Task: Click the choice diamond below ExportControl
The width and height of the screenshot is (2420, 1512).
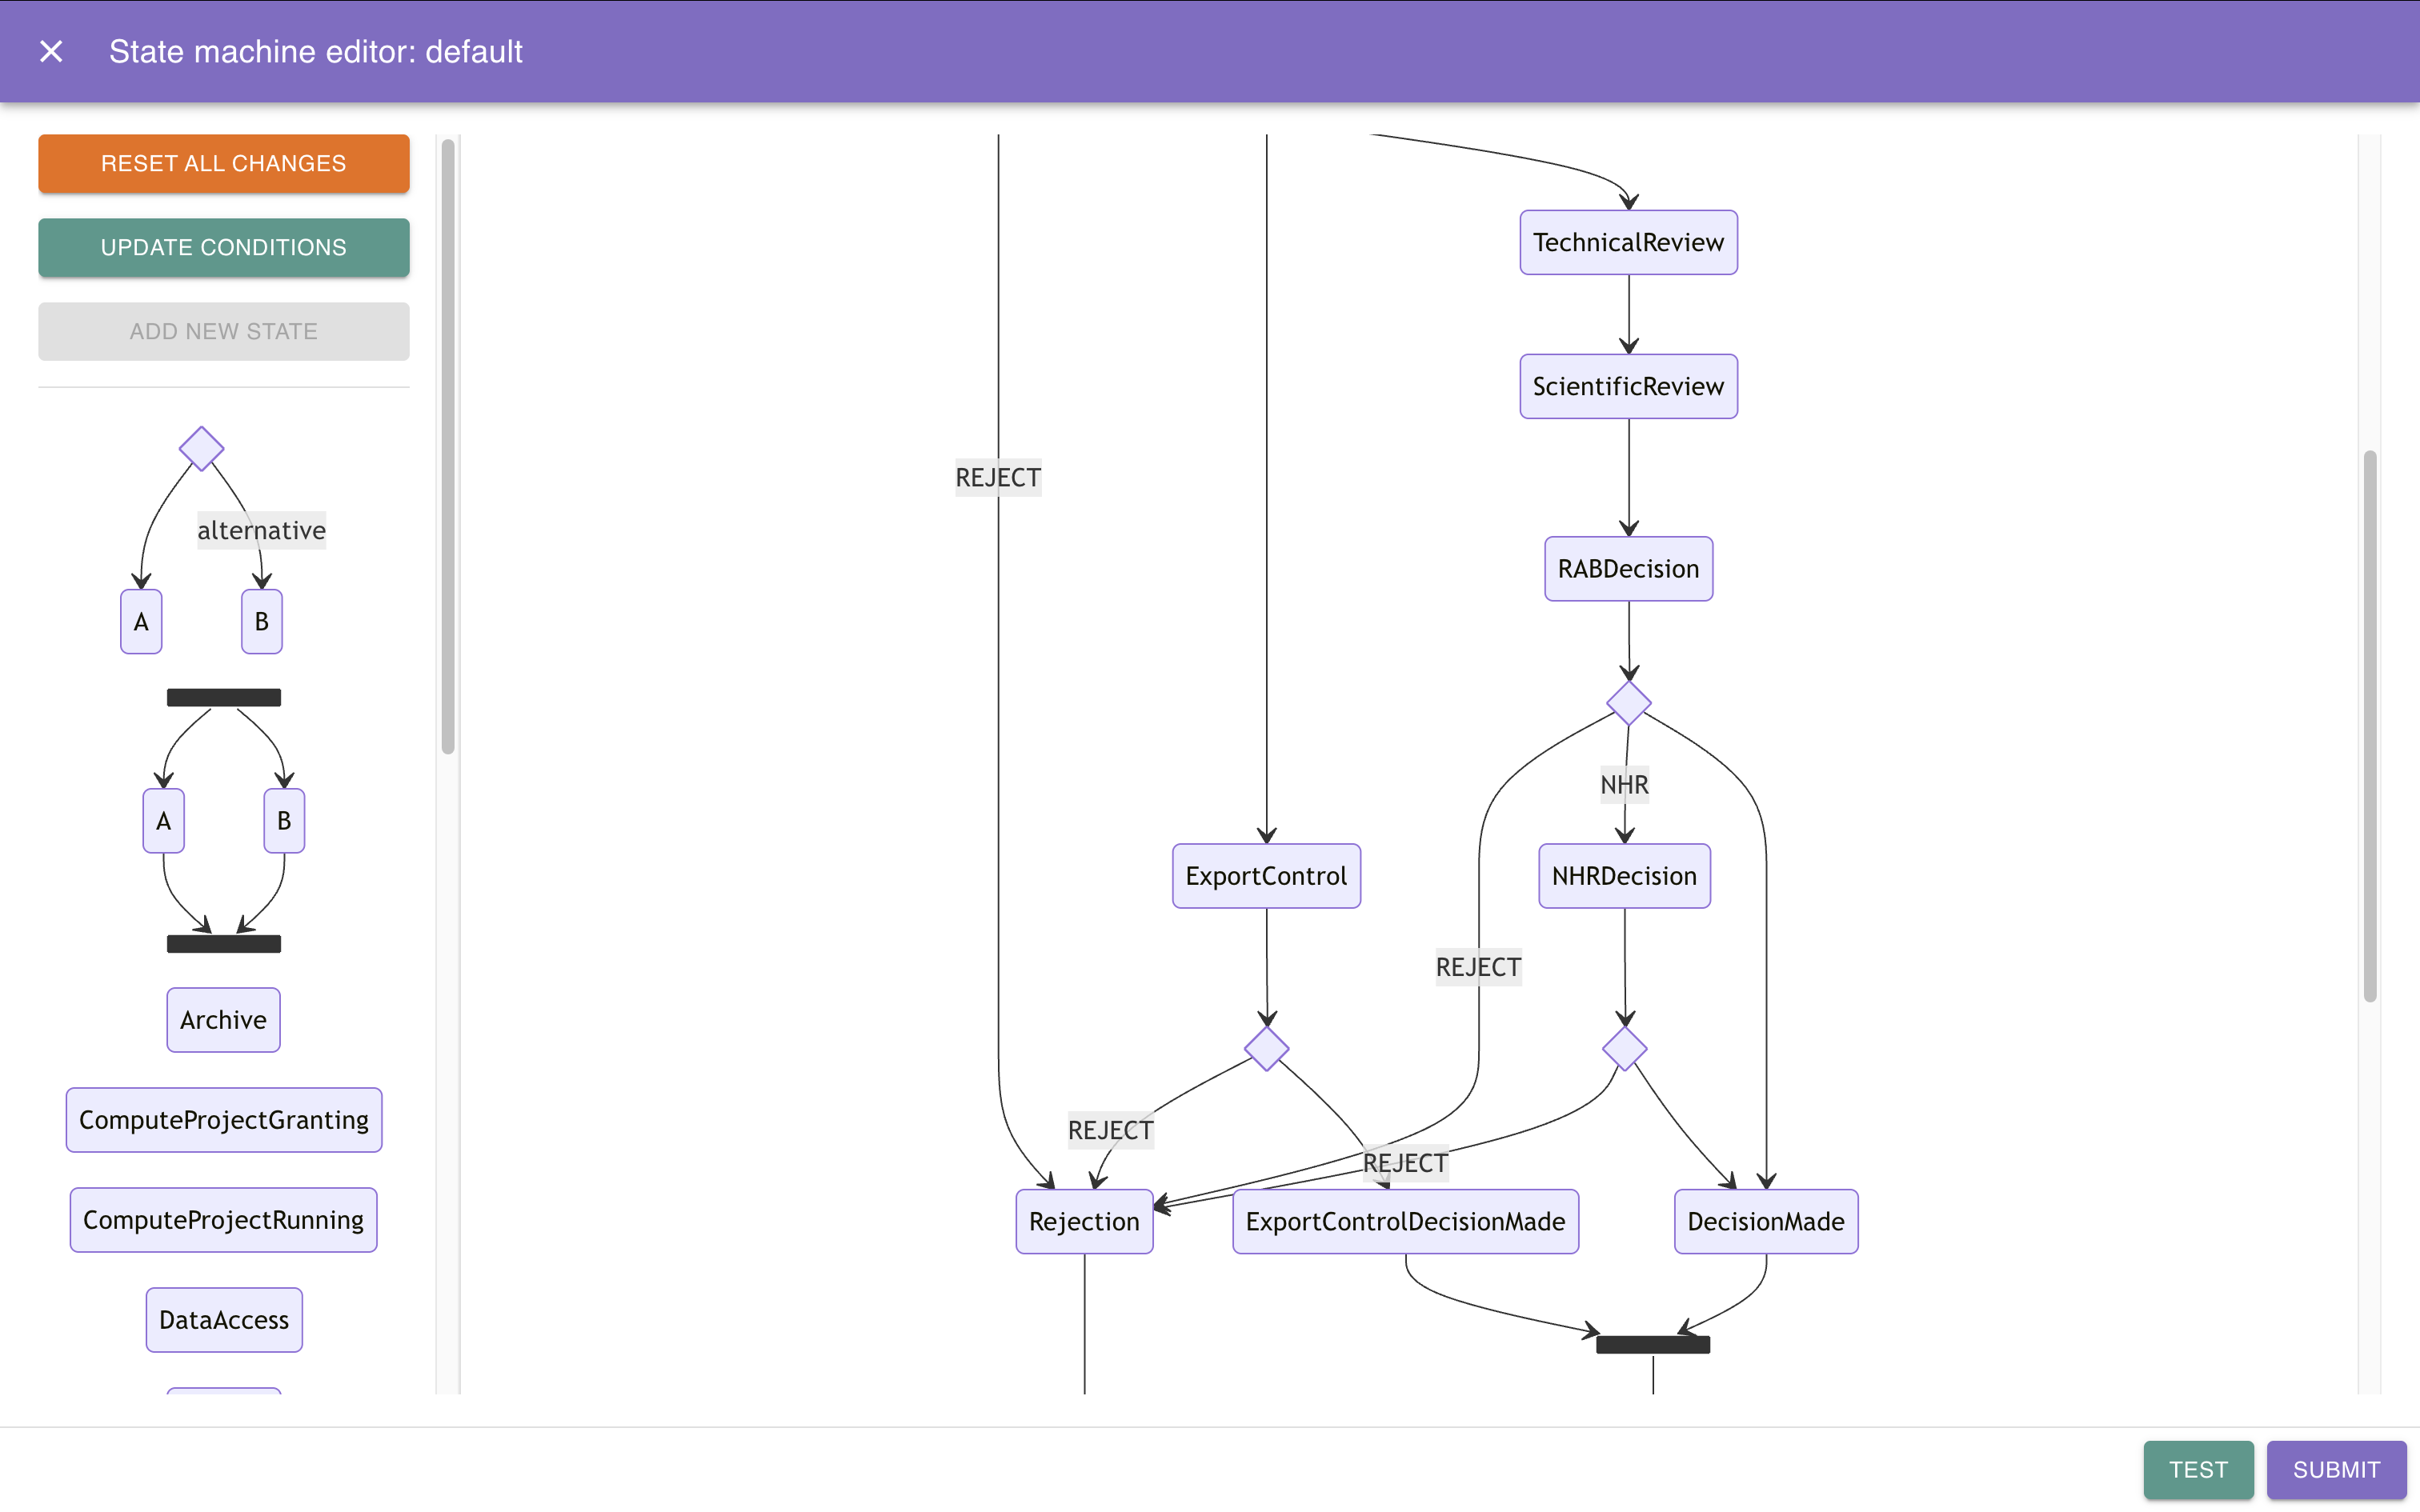Action: coord(1266,1048)
